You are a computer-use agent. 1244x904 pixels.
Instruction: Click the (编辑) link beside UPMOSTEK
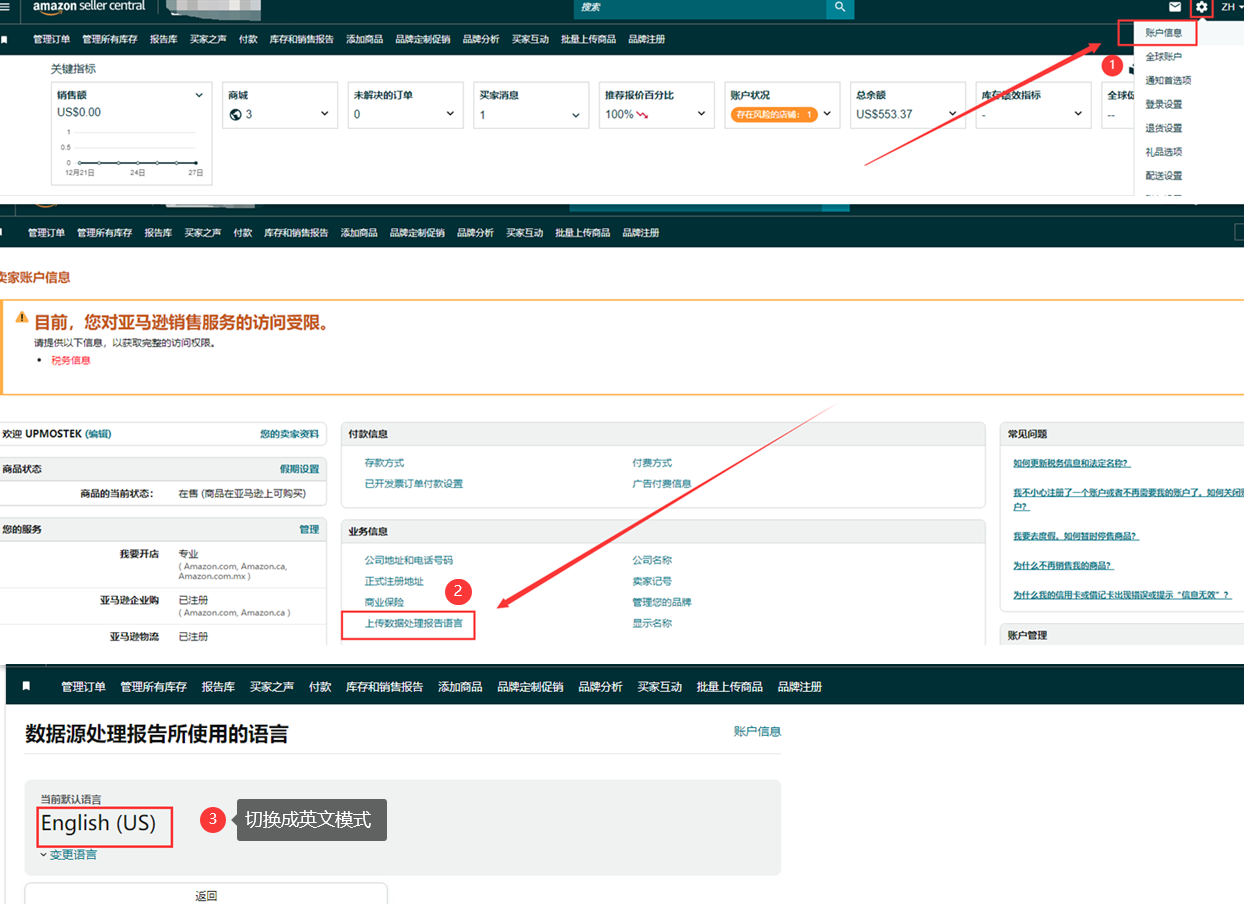pos(98,434)
